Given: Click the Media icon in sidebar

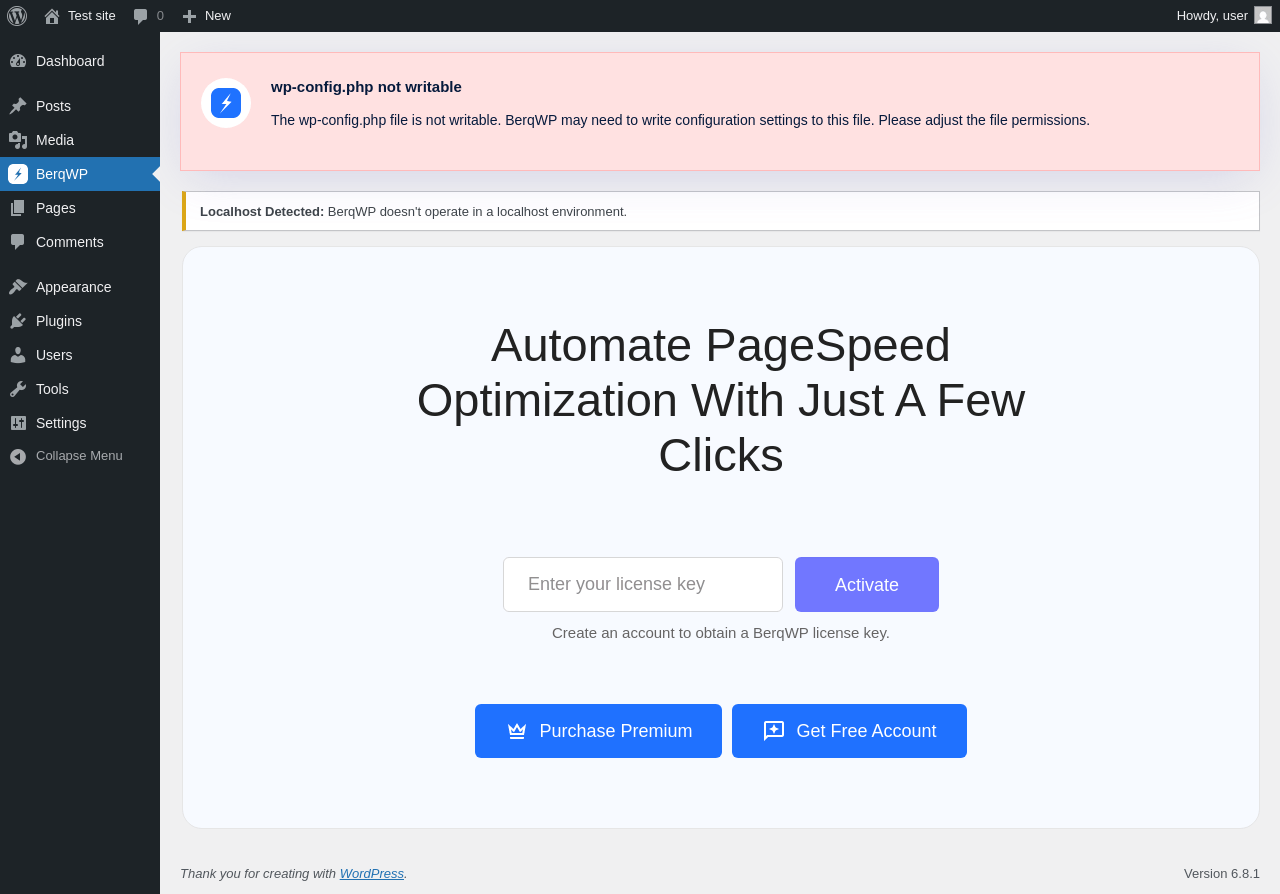Looking at the screenshot, I should click(x=18, y=140).
